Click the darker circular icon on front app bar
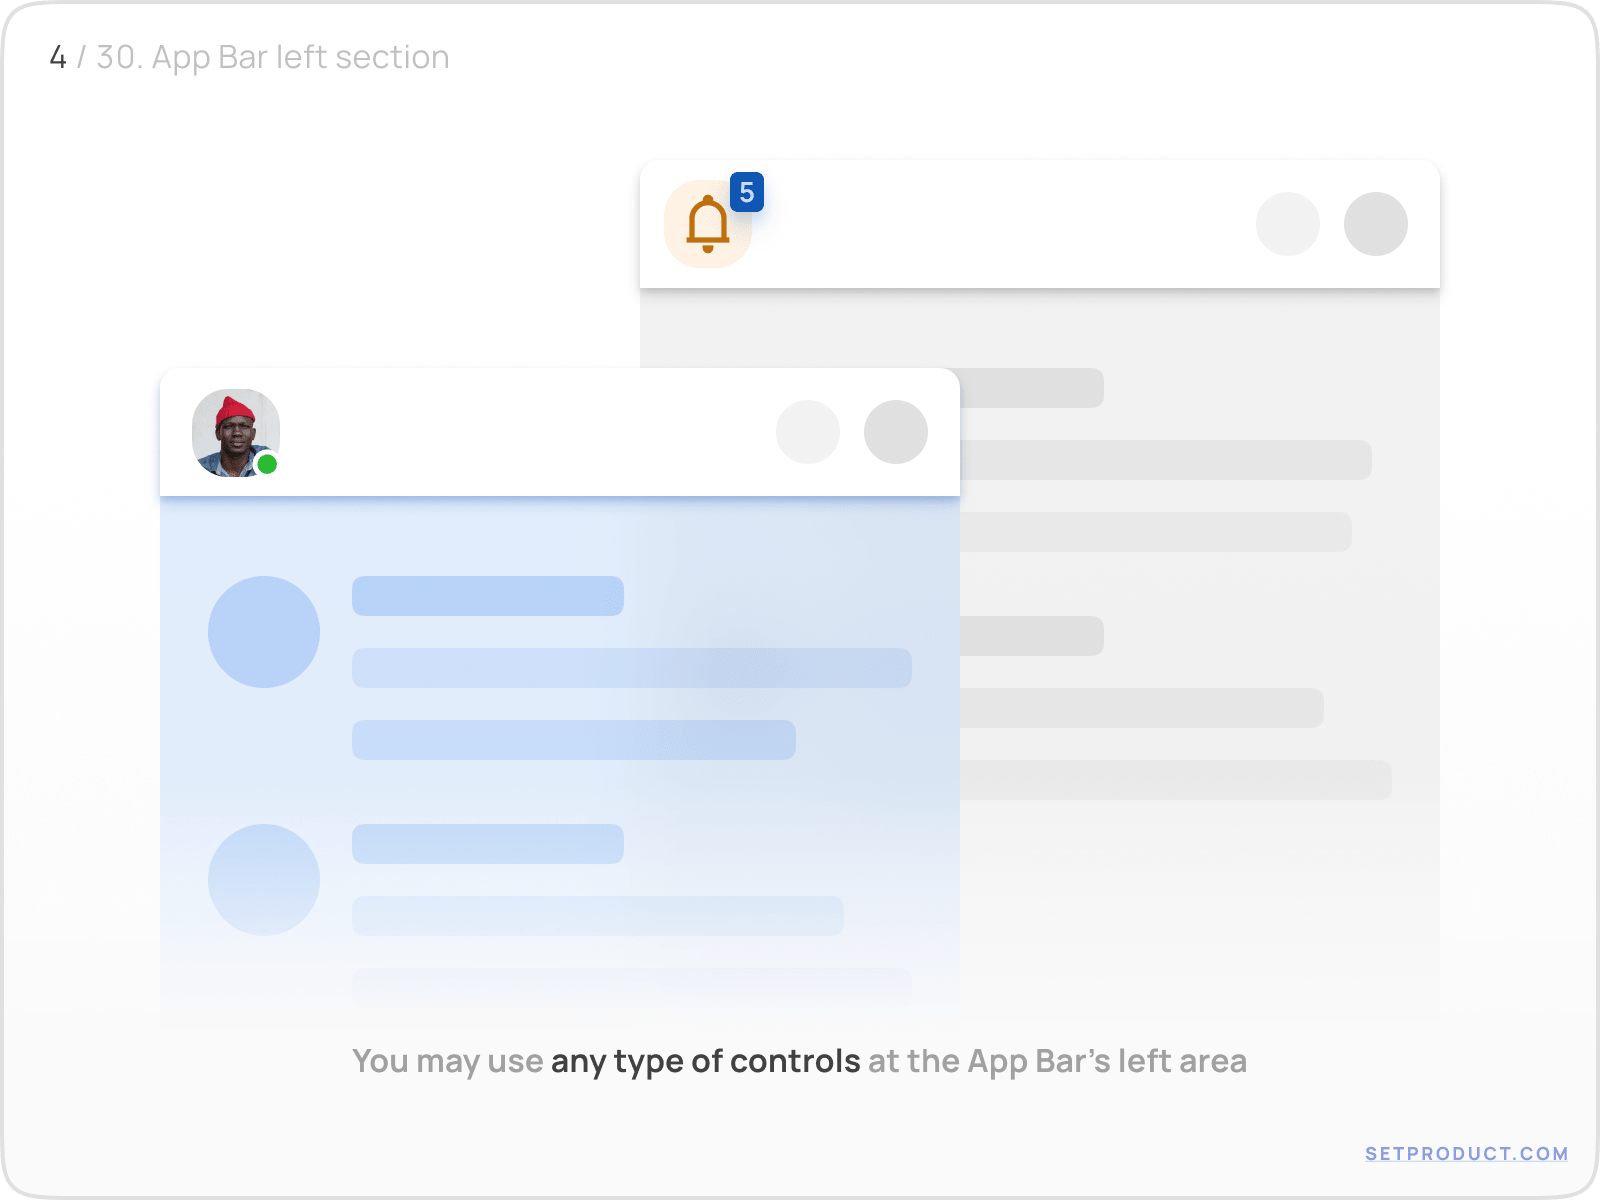The height and width of the screenshot is (1200, 1600). point(896,432)
